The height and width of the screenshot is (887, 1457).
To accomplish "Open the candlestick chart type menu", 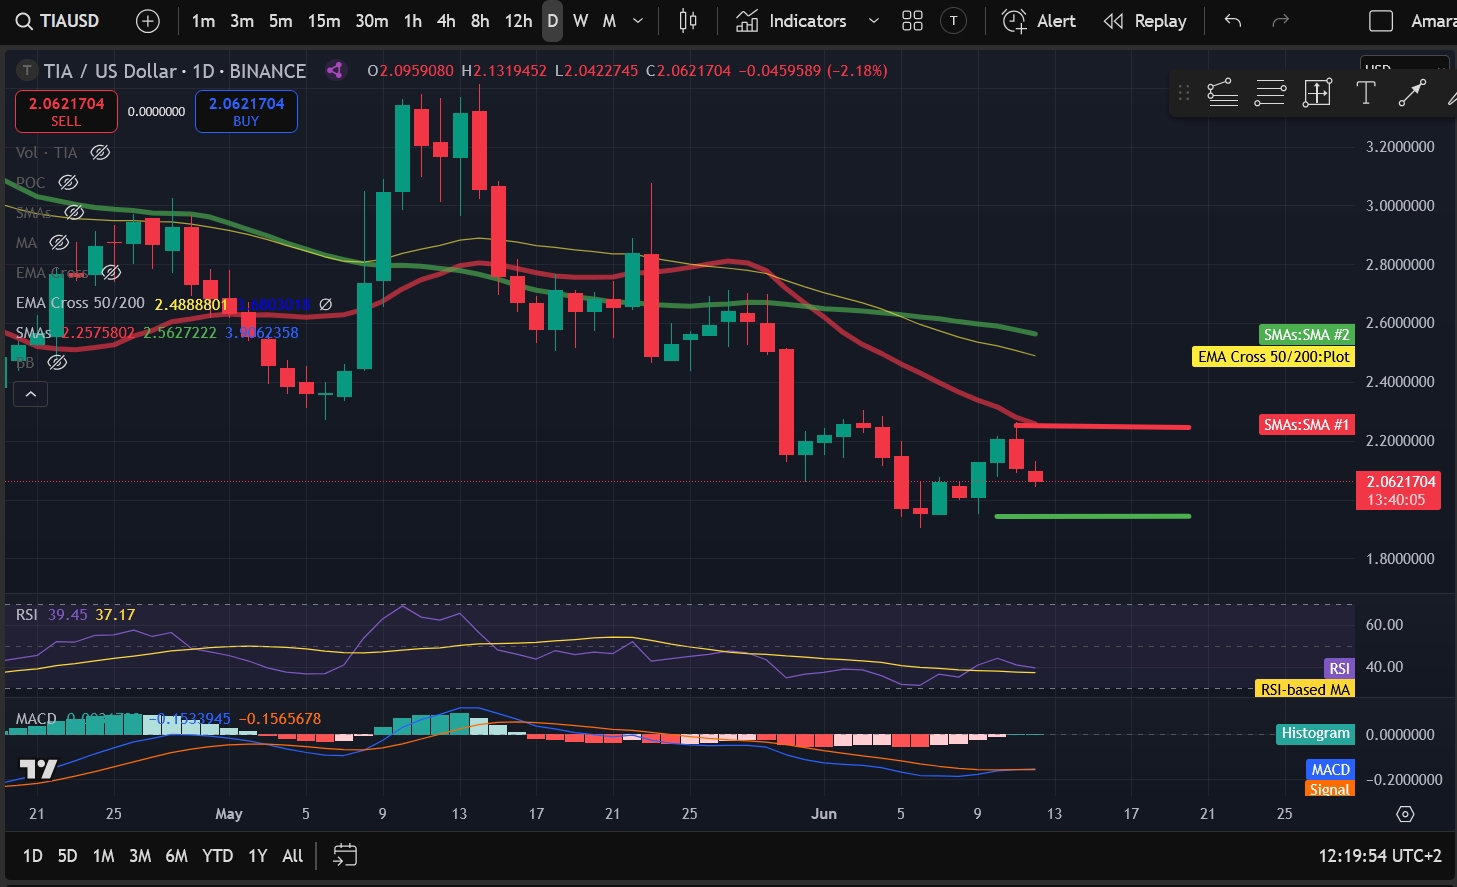I will (688, 21).
